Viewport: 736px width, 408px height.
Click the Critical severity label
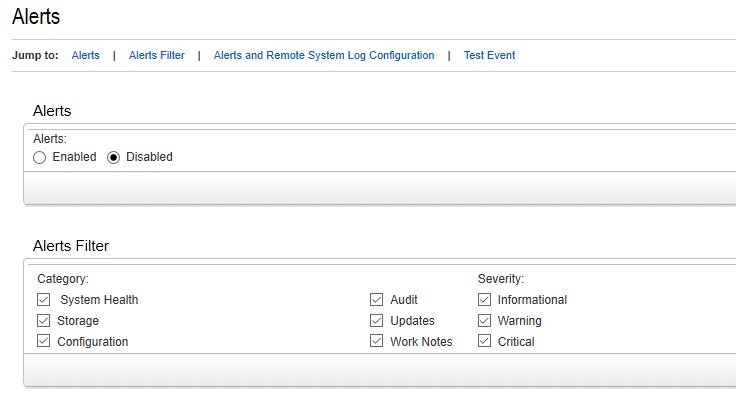tap(516, 342)
